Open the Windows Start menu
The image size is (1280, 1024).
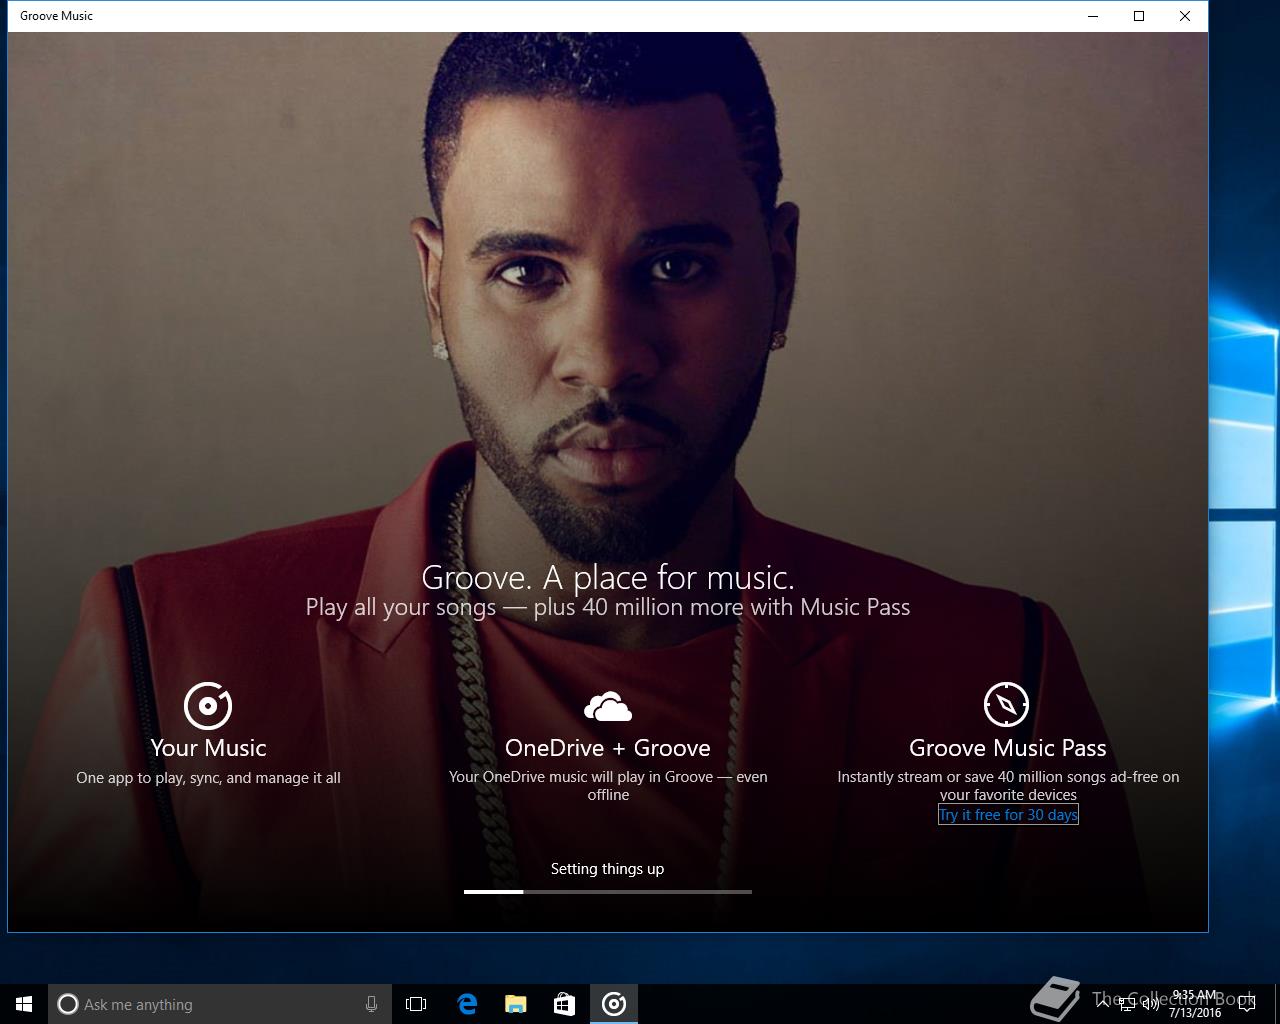click(x=24, y=1004)
